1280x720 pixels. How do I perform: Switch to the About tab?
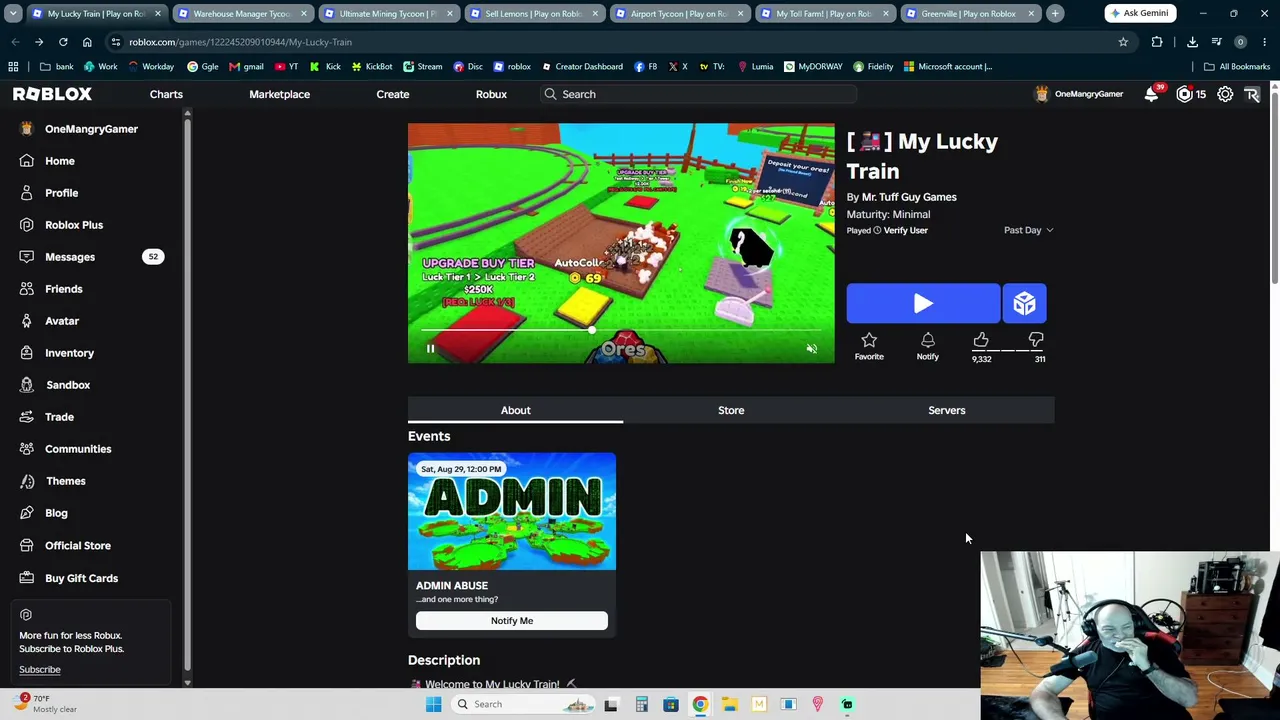coord(515,410)
